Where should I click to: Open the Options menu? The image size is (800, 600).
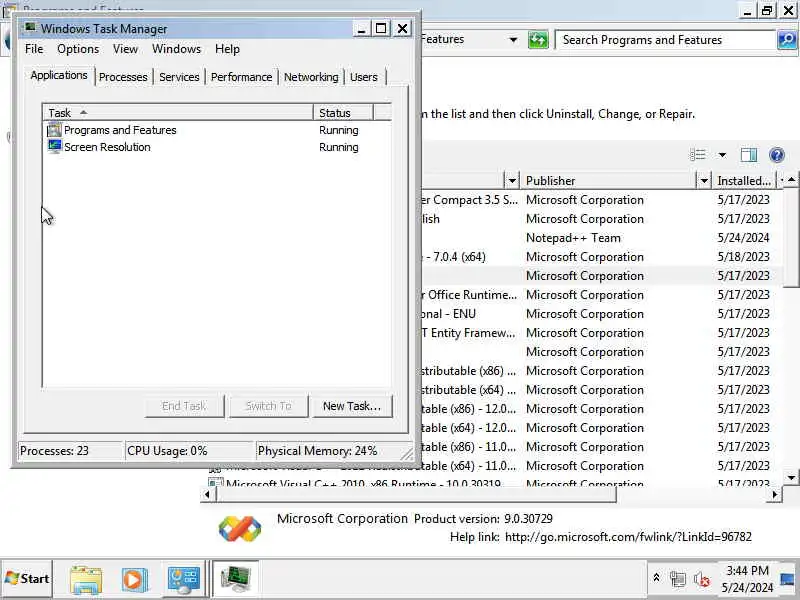coord(78,49)
